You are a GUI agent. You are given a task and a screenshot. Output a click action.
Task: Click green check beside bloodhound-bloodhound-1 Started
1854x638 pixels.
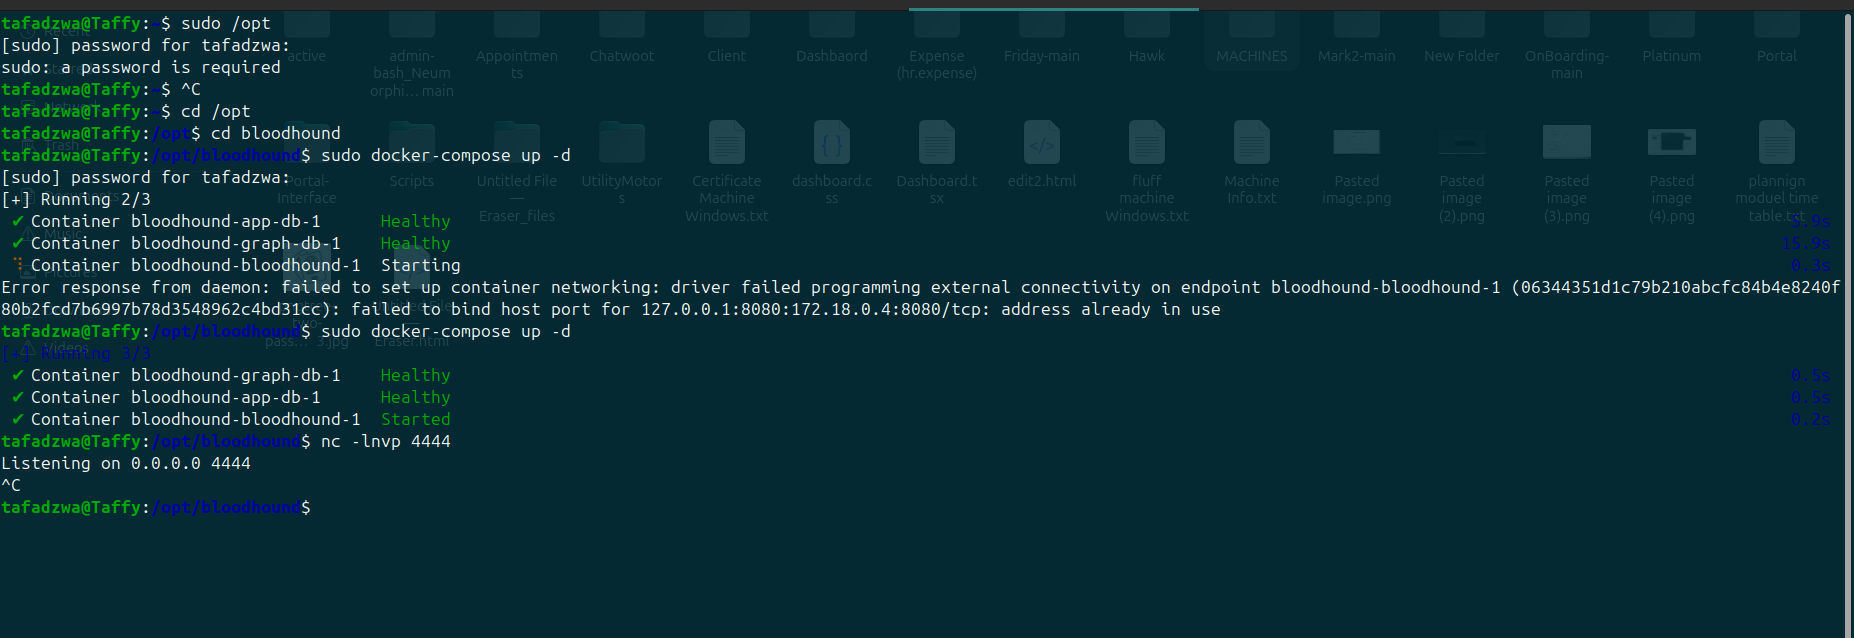click(17, 419)
